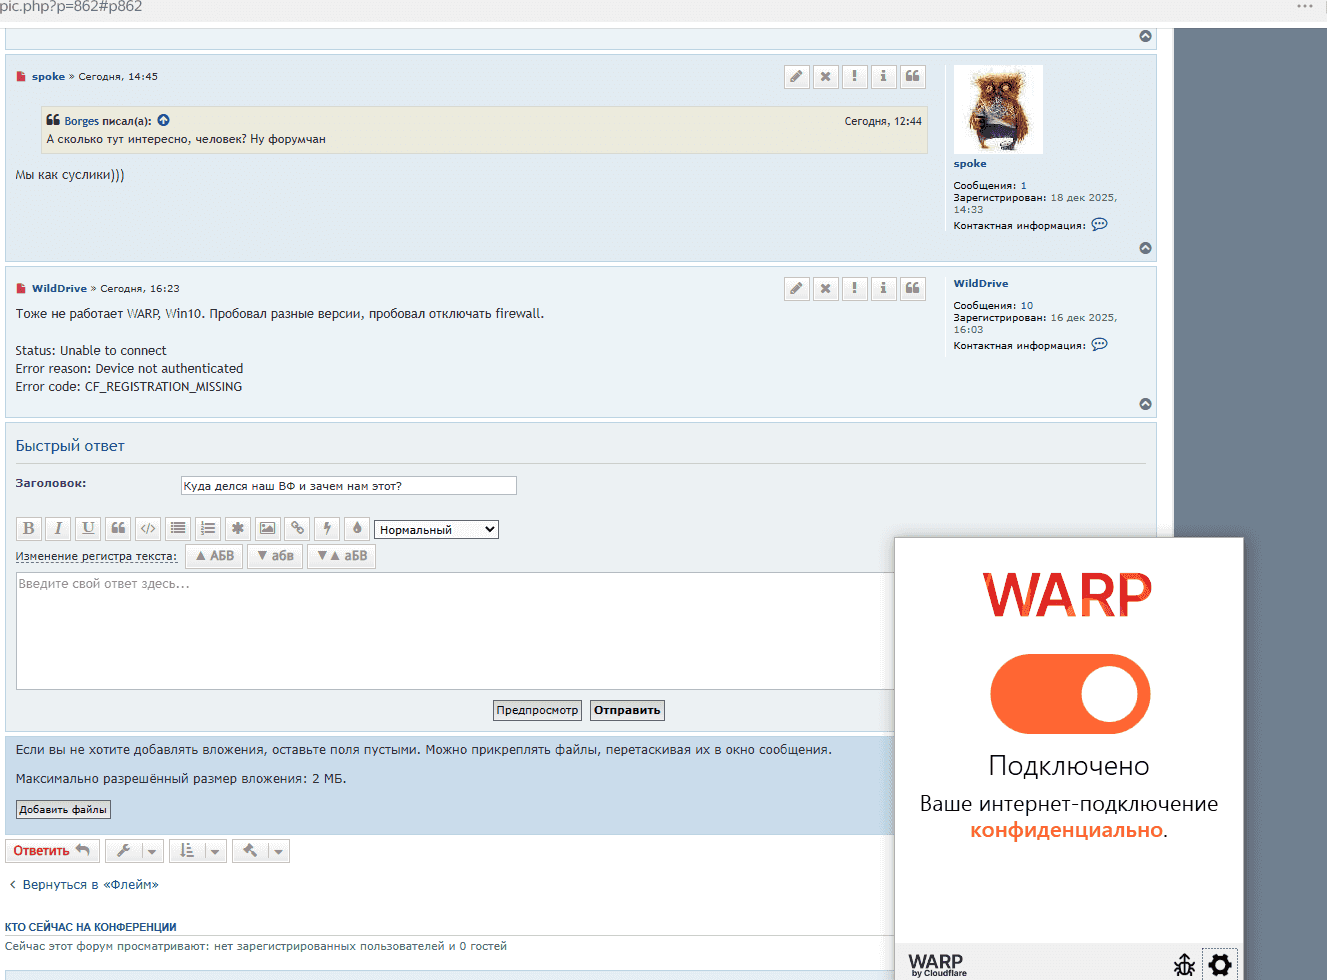The image size is (1327, 980).
Task: Apply bold formatting in quick reply
Action: [29, 529]
